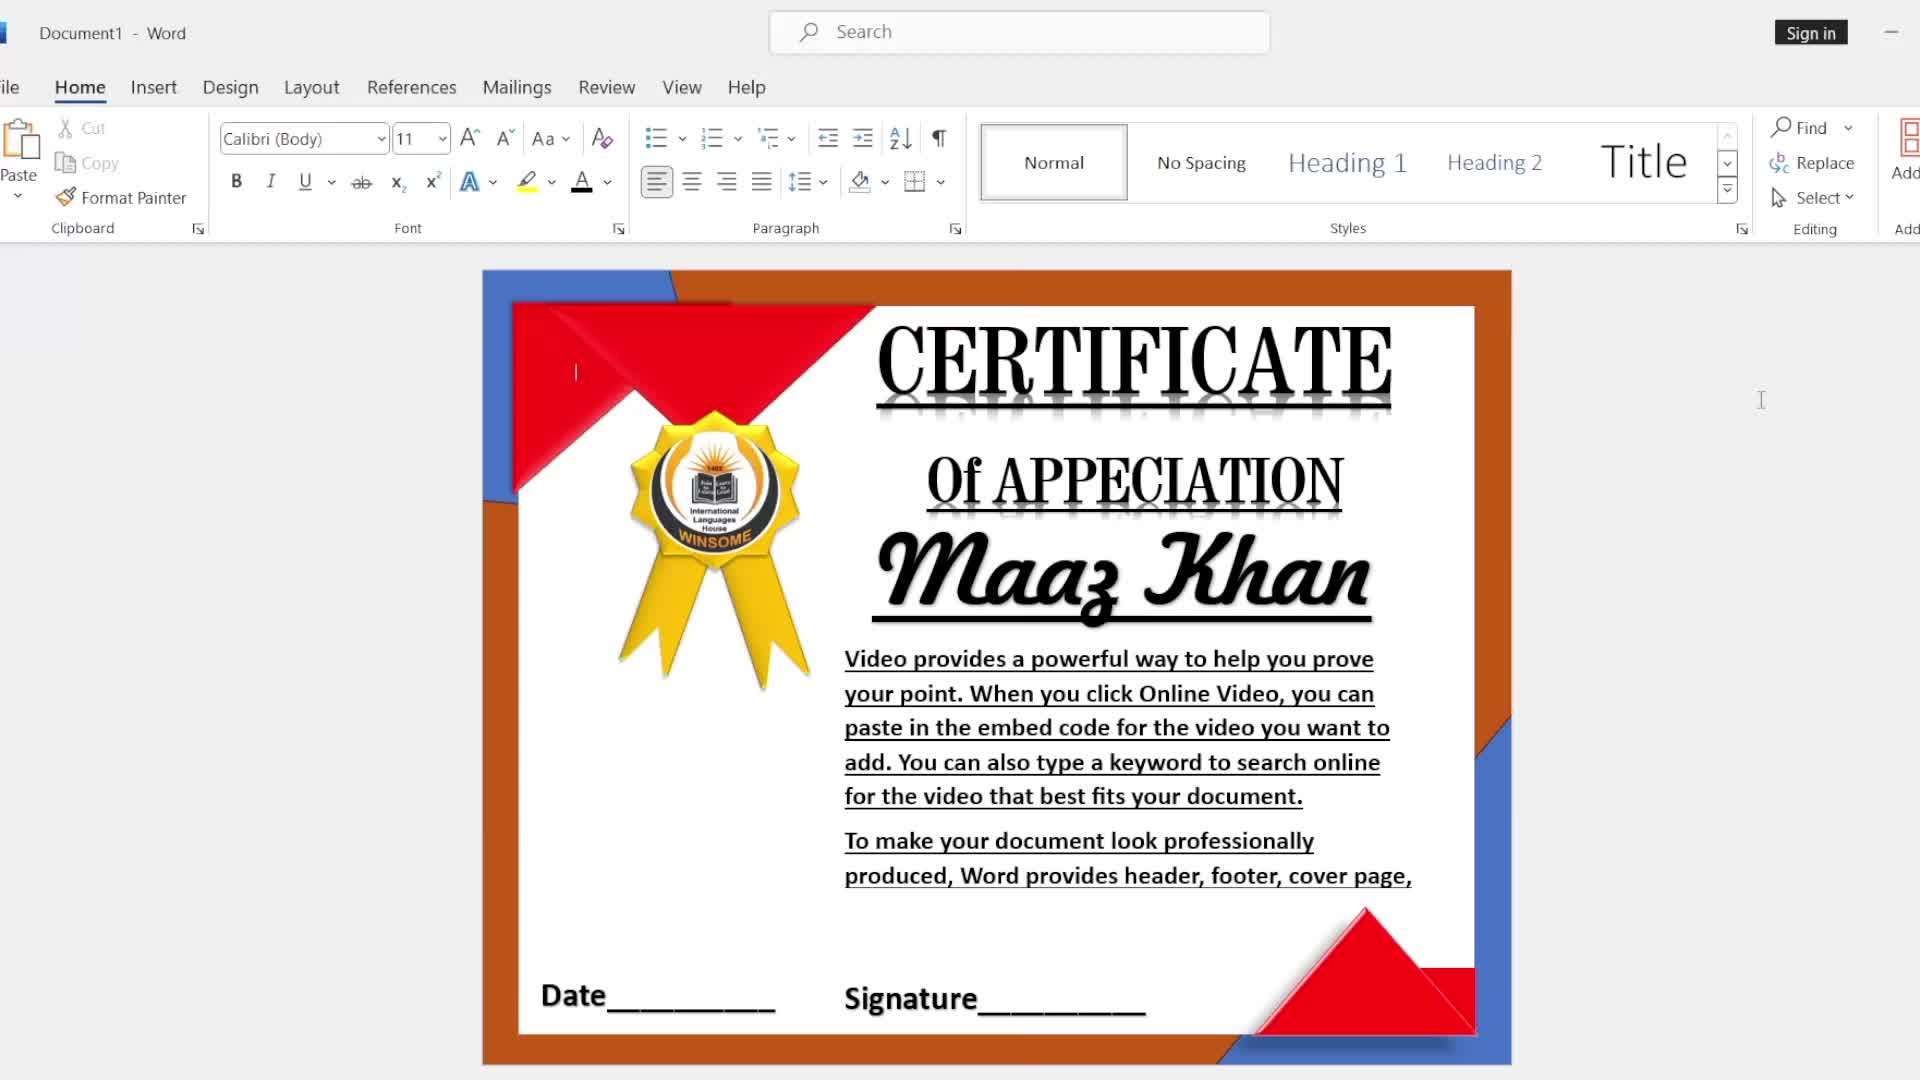Open the Select dropdown in Editing
The height and width of the screenshot is (1080, 1920).
(x=1813, y=198)
